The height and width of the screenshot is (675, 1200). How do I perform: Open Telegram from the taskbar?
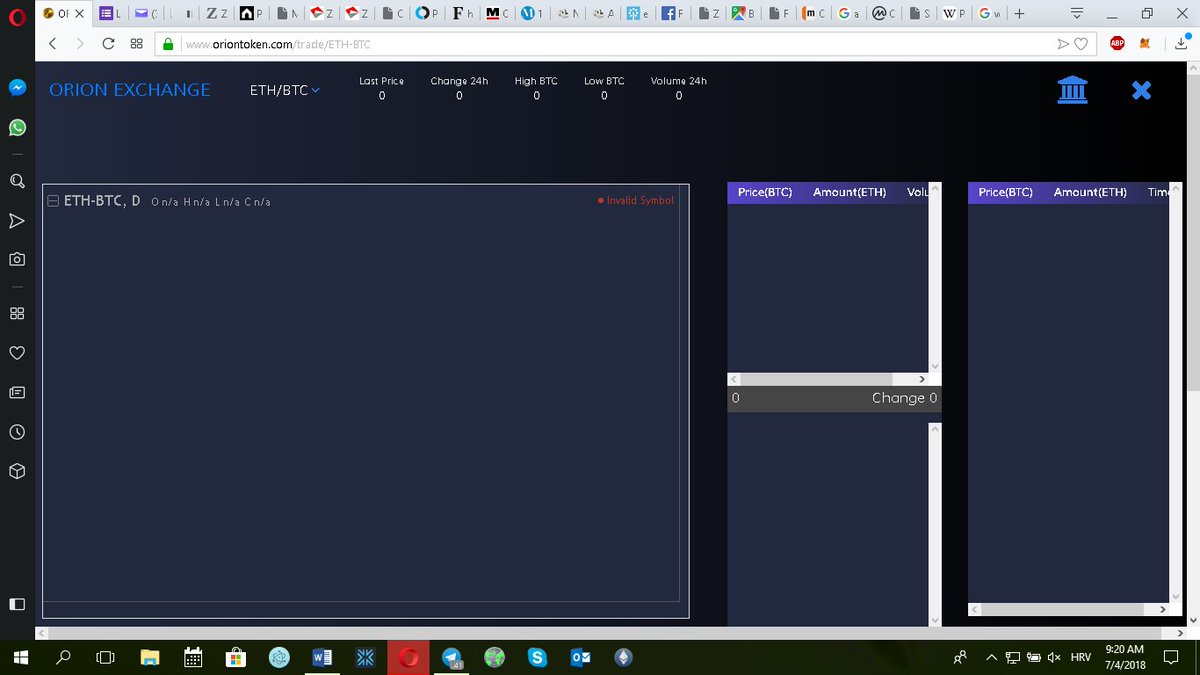454,657
